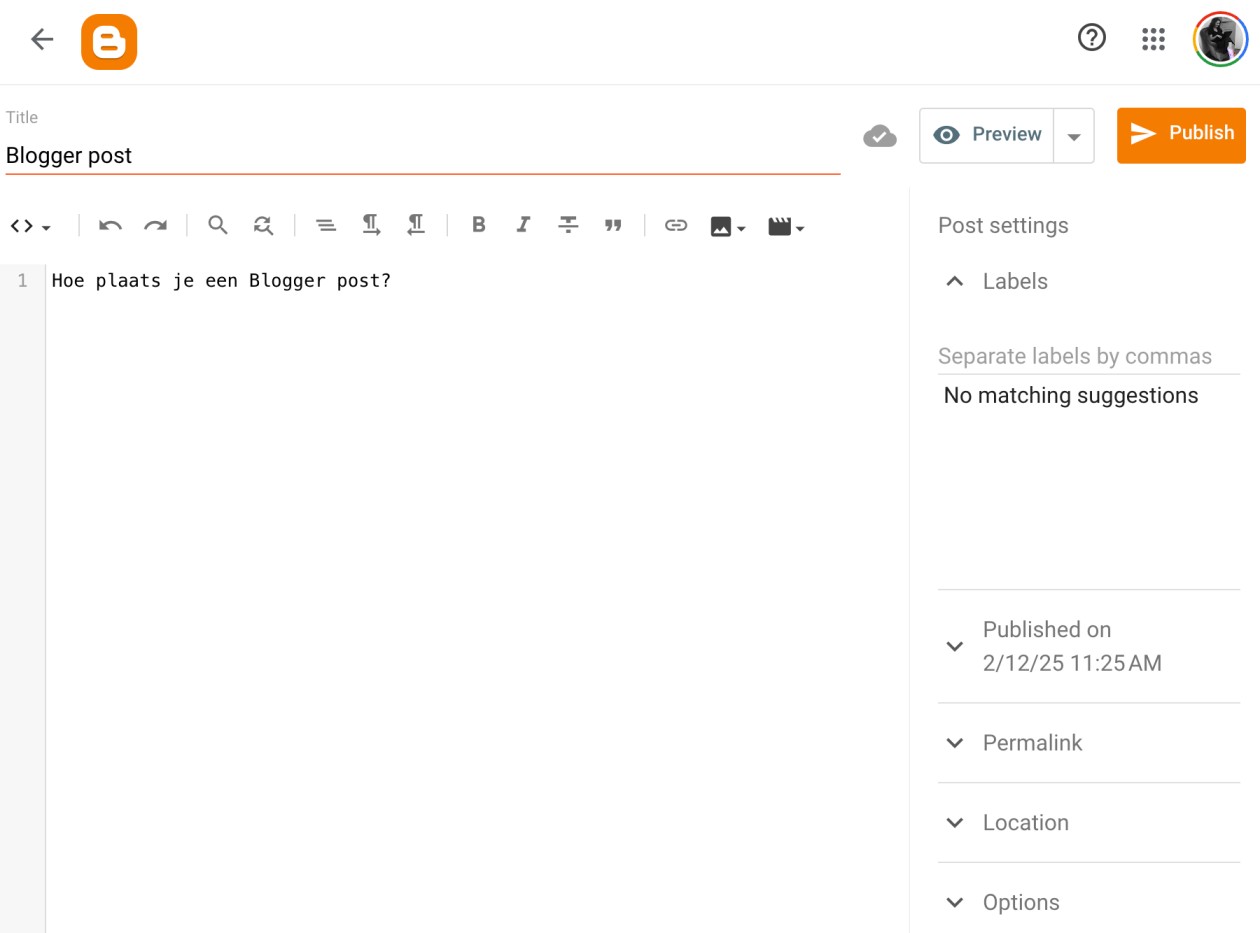Expand the Permalink section
The image size is (1260, 933).
[1088, 743]
